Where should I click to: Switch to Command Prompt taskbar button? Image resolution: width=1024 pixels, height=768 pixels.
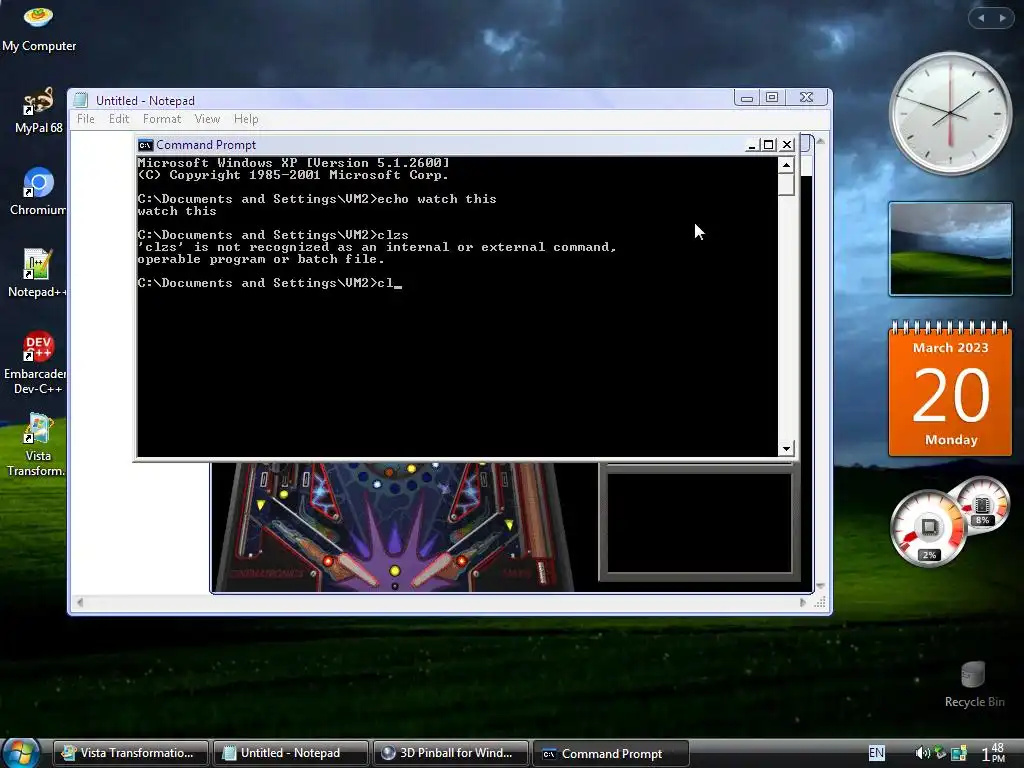click(611, 753)
